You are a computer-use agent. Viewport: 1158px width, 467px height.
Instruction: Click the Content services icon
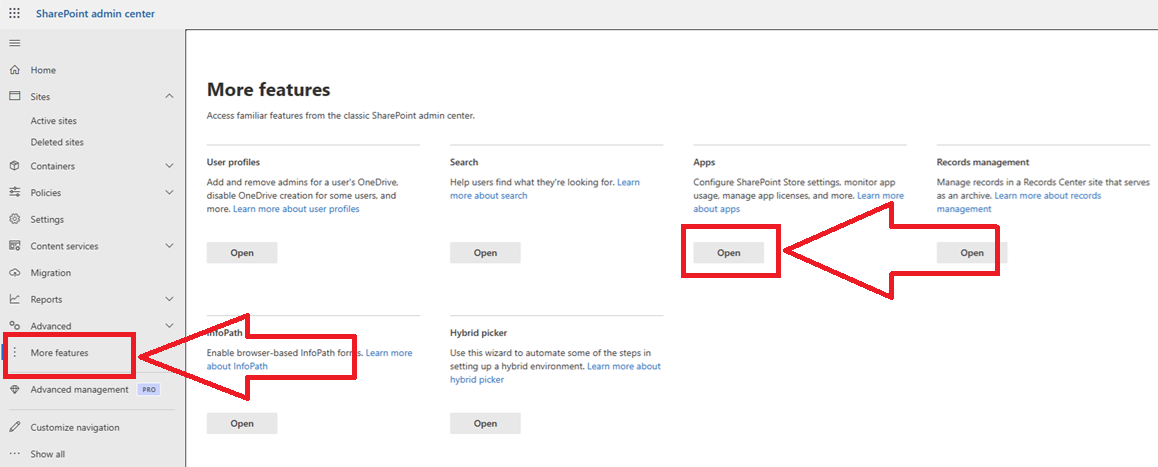point(14,246)
